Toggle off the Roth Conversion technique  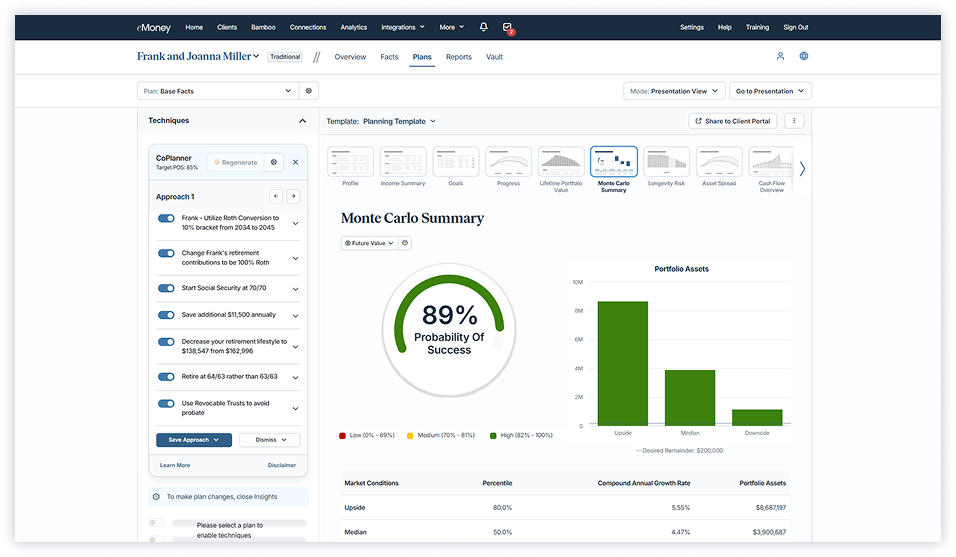[166, 218]
